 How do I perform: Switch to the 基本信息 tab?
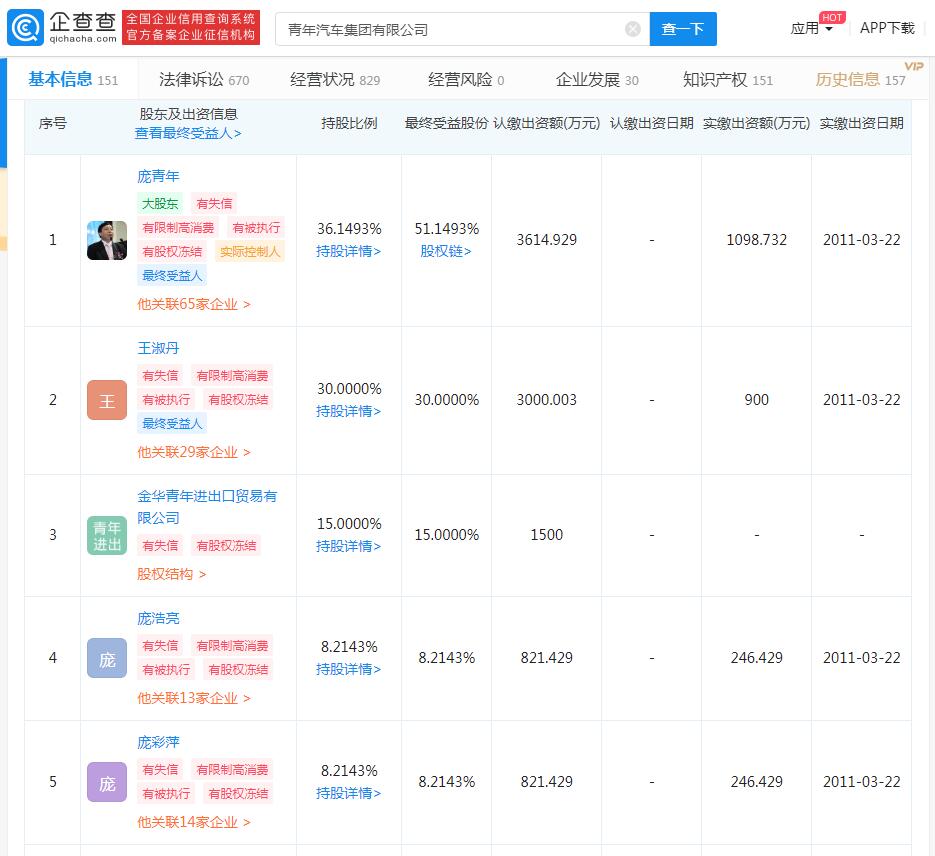(73, 79)
